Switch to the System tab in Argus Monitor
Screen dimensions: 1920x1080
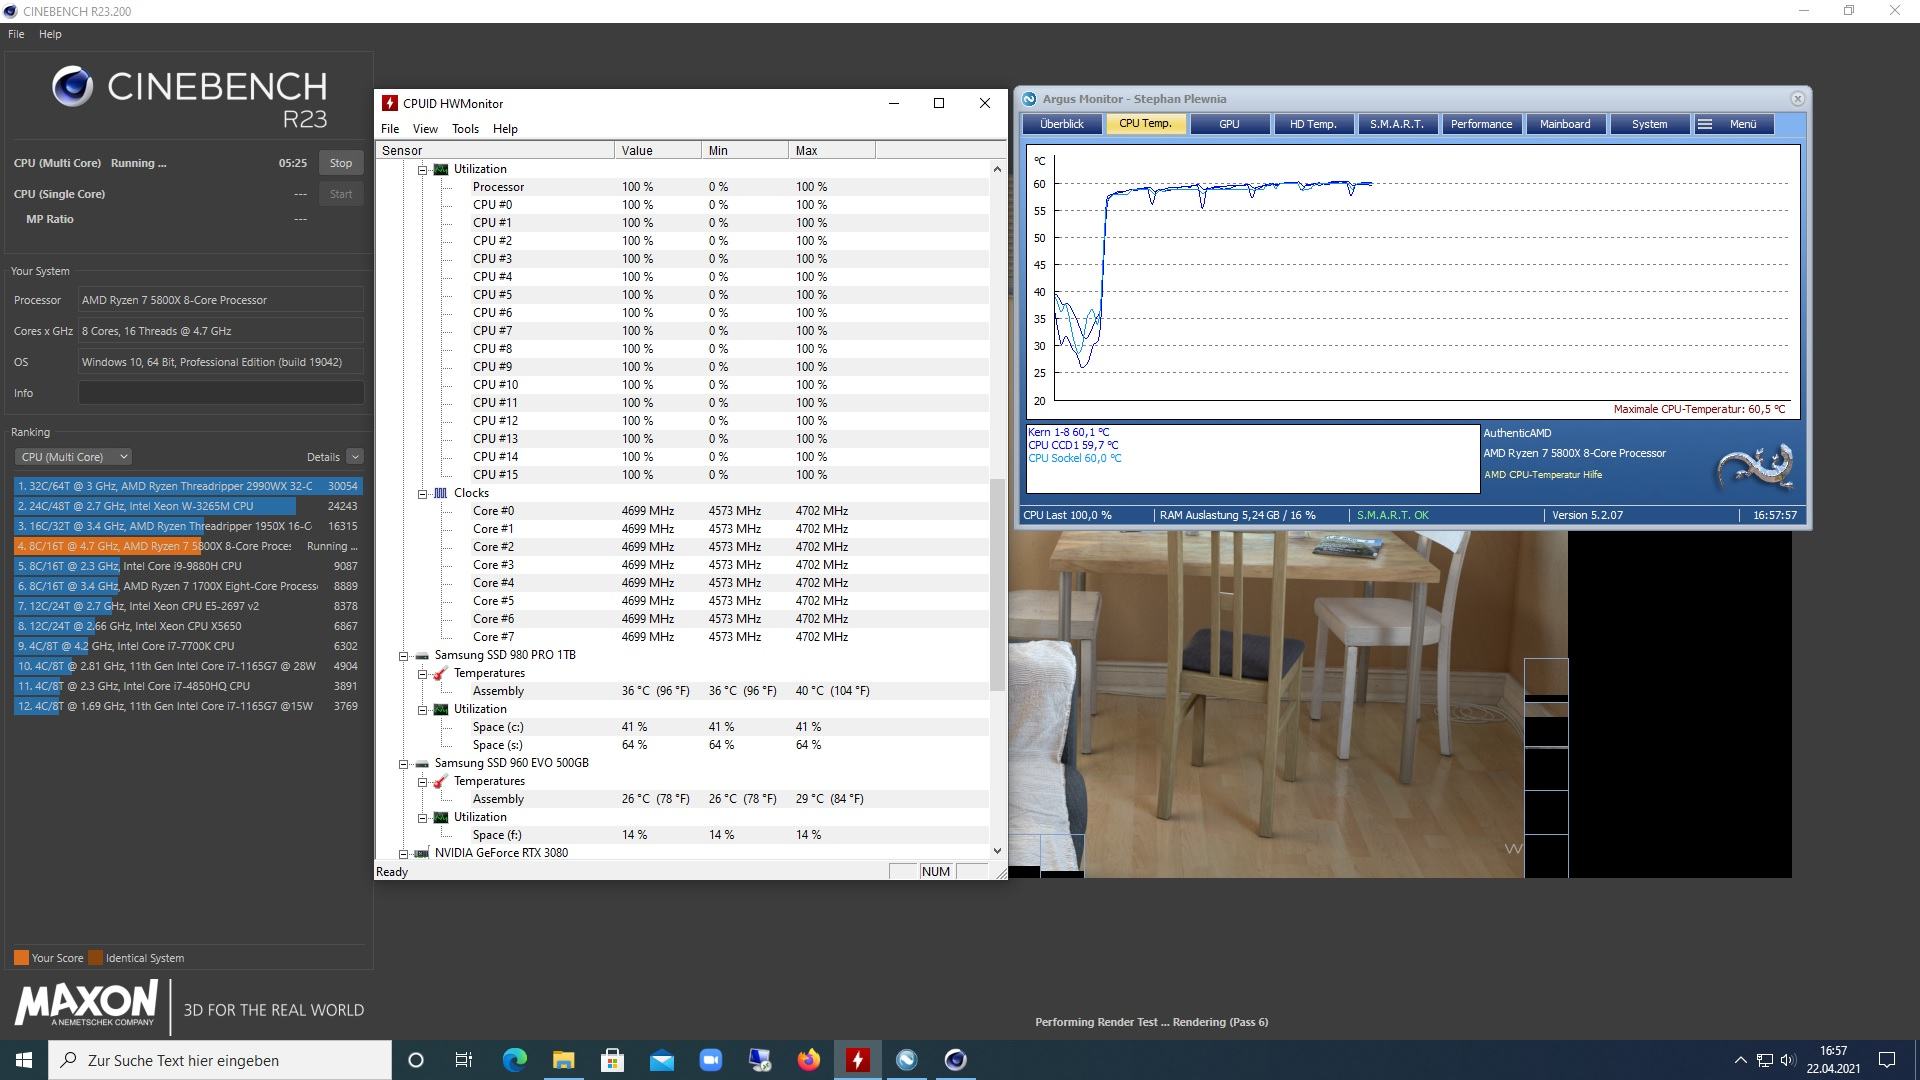coord(1649,124)
